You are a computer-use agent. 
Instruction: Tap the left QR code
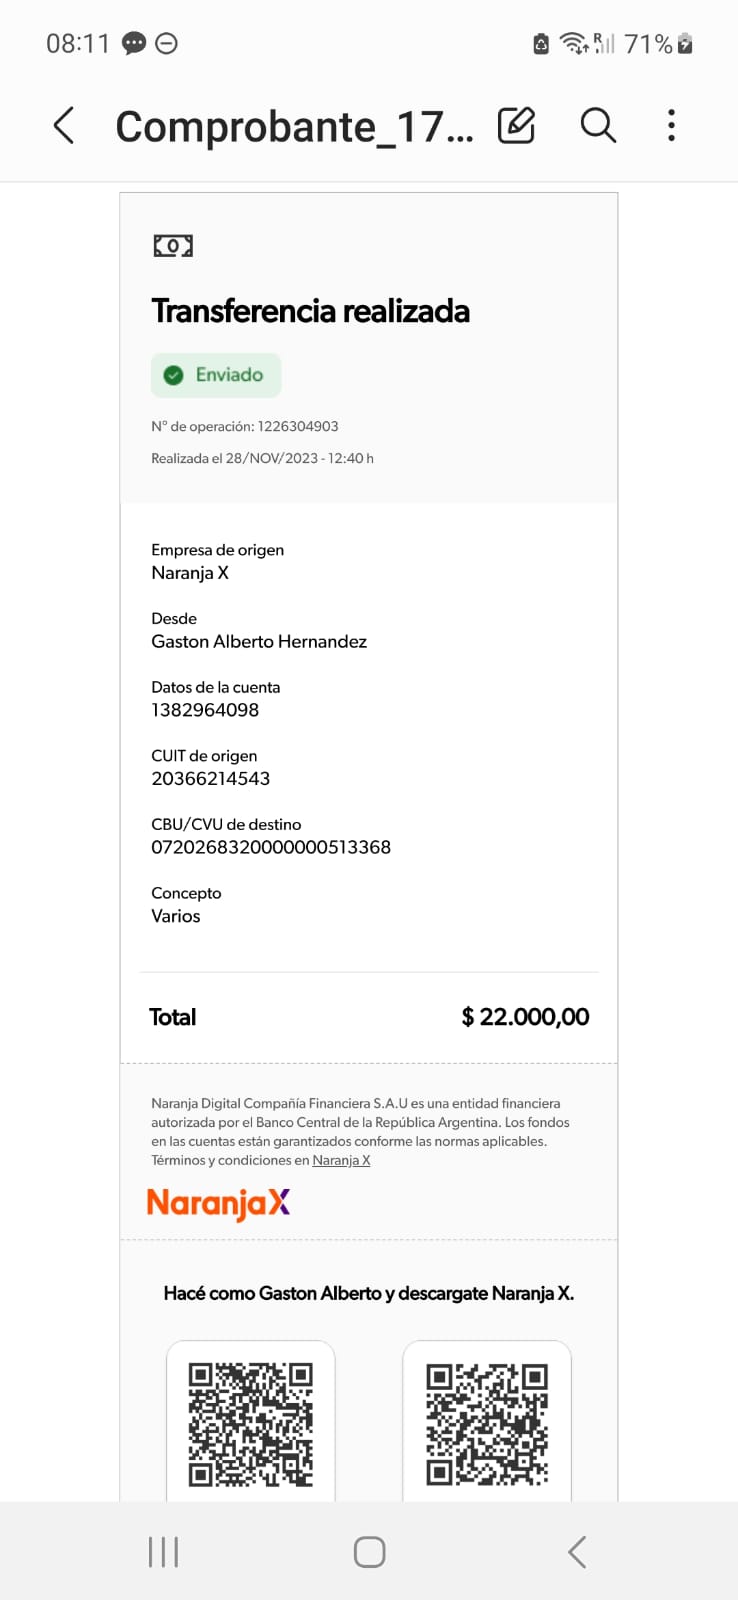click(251, 1424)
